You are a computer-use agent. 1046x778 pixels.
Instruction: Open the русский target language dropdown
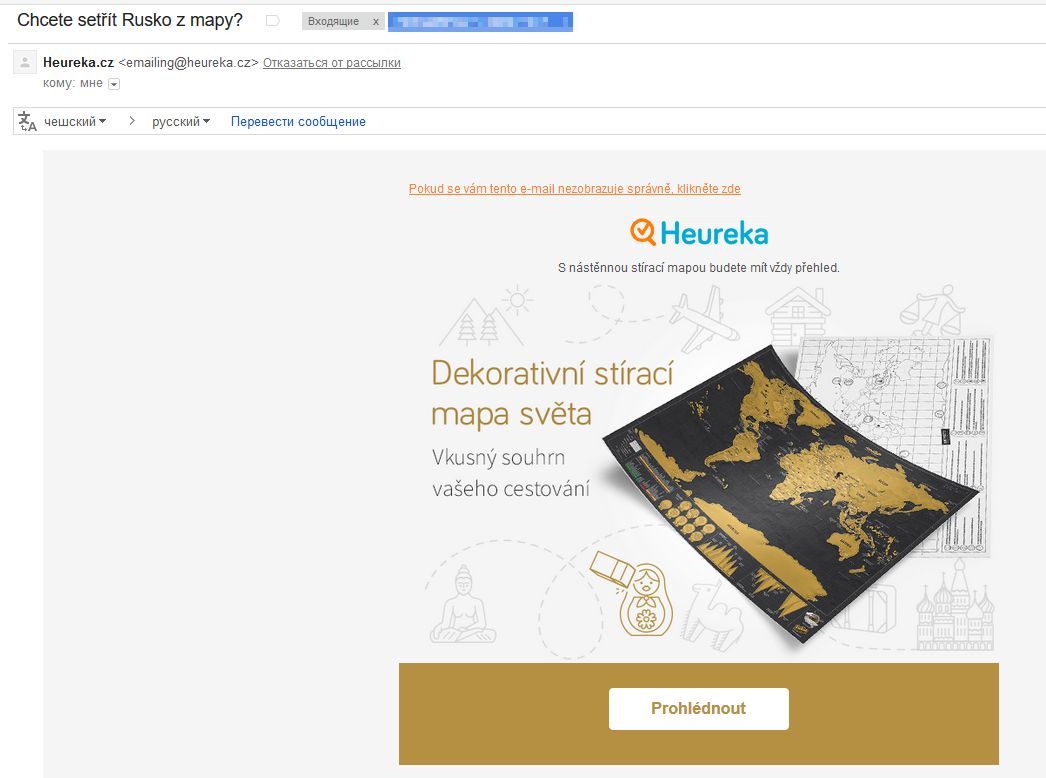pos(181,121)
